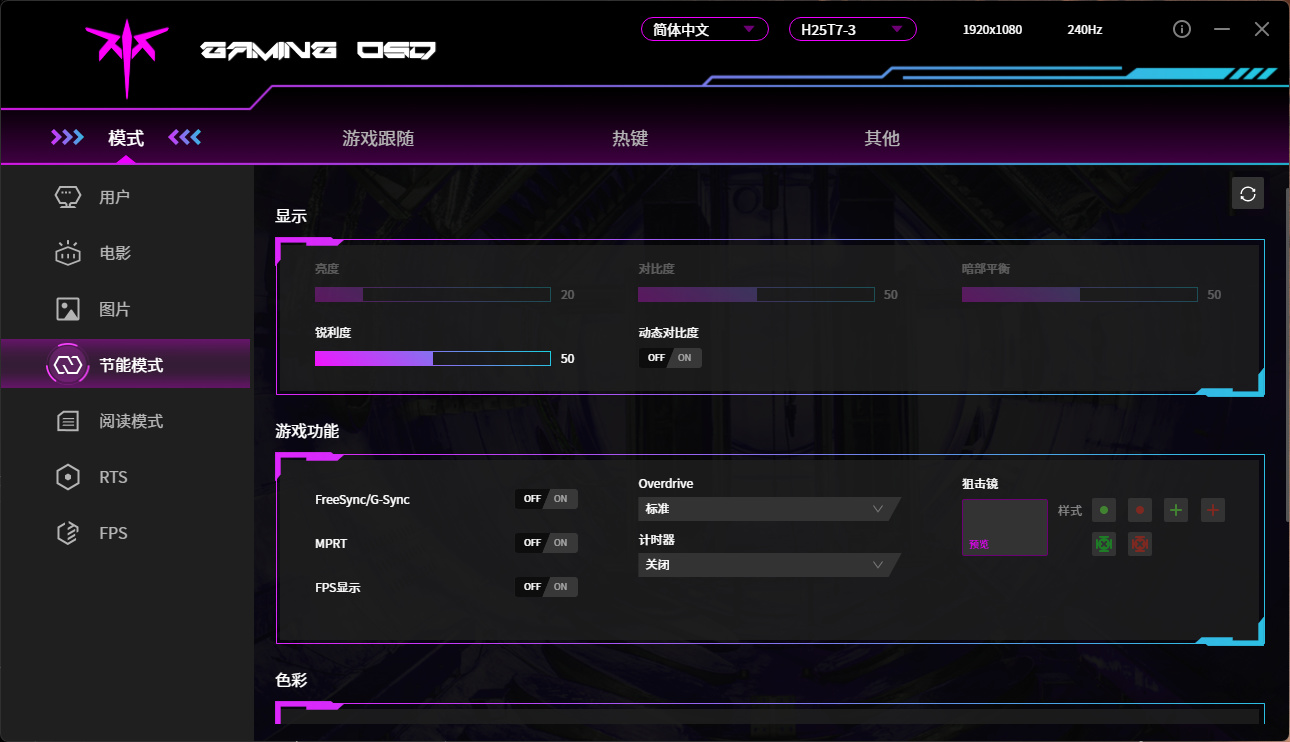Open the H25T7-3 monitor model dropdown
Viewport: 1290px width, 742px height.
pyautogui.click(x=853, y=29)
